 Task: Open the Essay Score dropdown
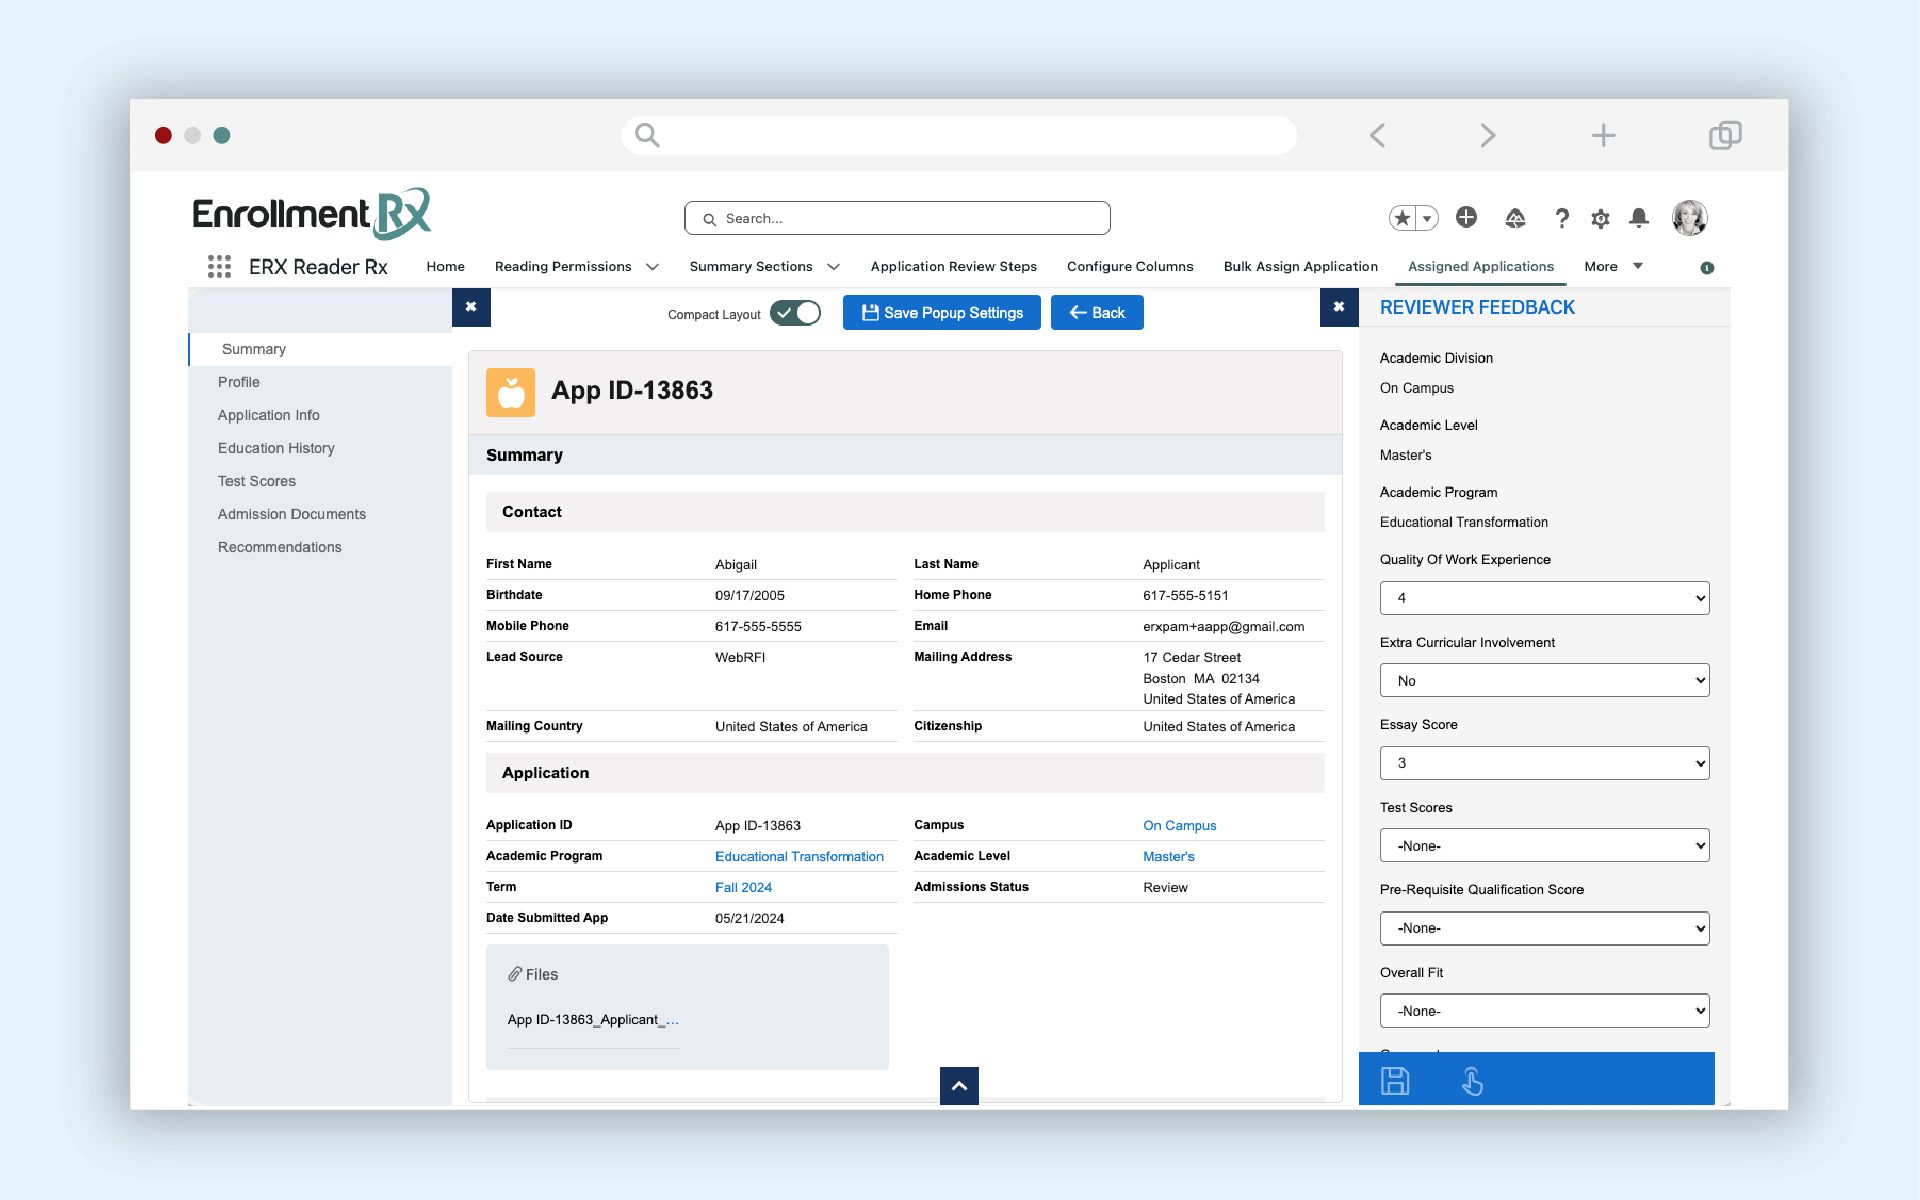[x=1544, y=763]
